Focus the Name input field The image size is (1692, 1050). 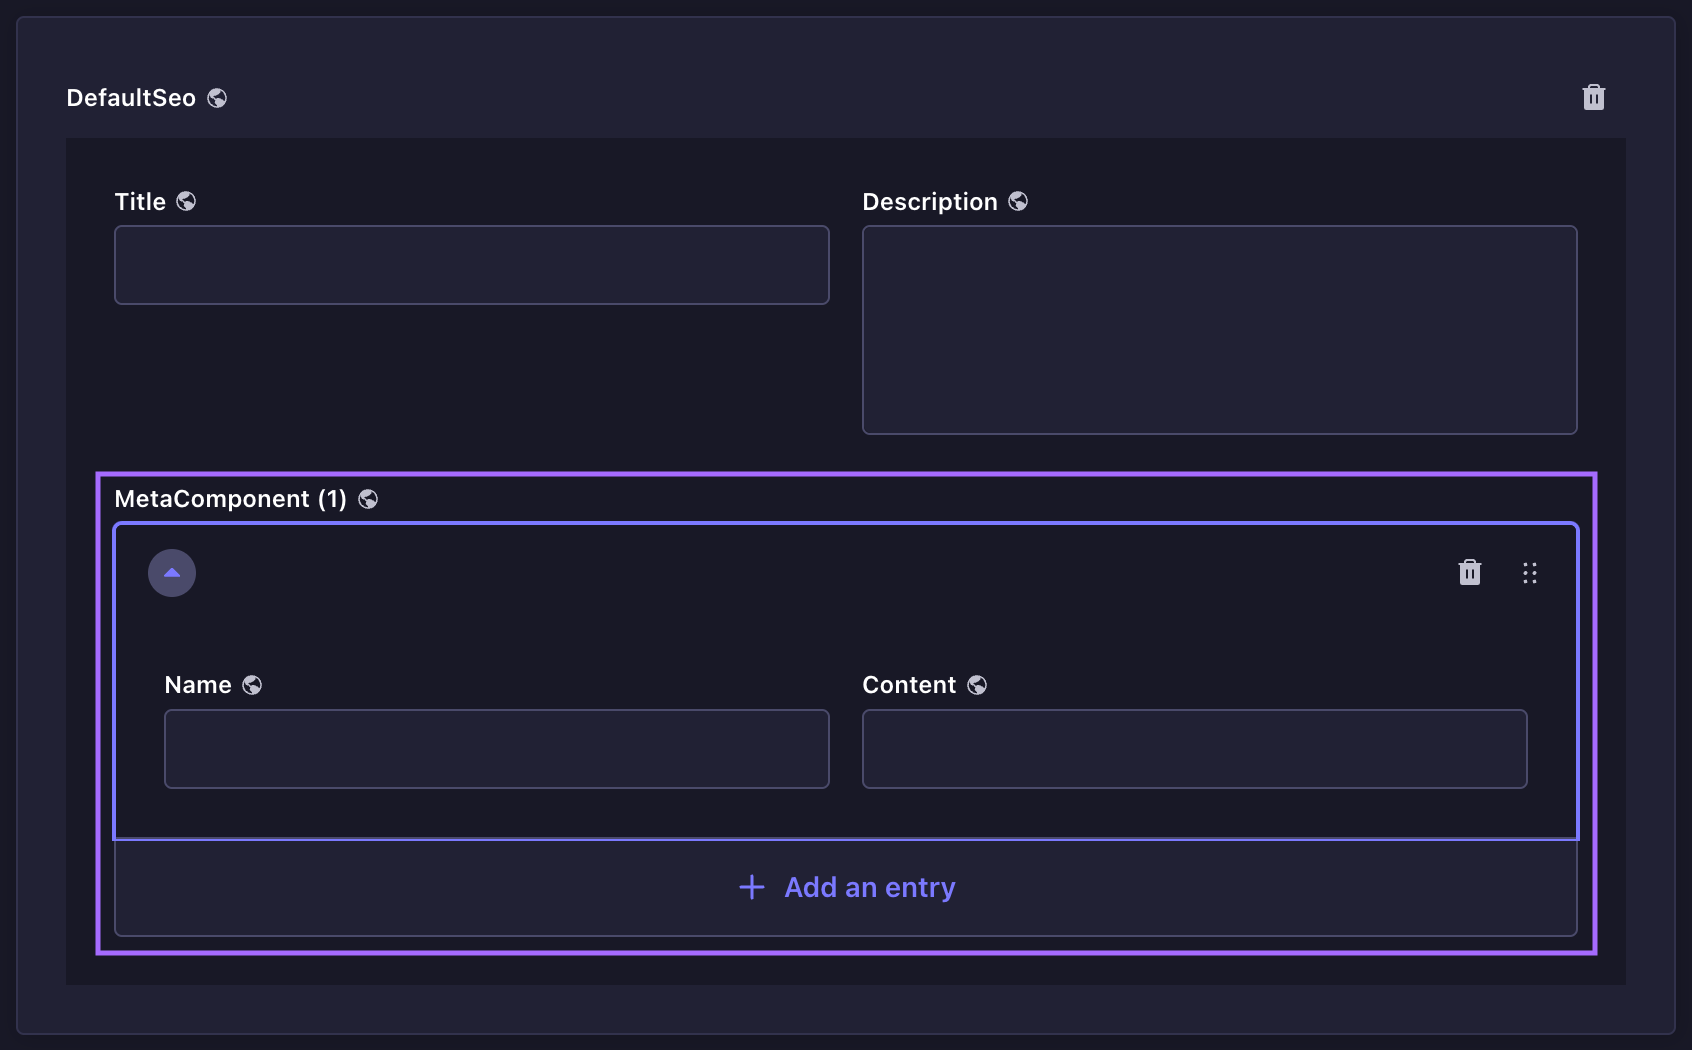pyautogui.click(x=496, y=749)
